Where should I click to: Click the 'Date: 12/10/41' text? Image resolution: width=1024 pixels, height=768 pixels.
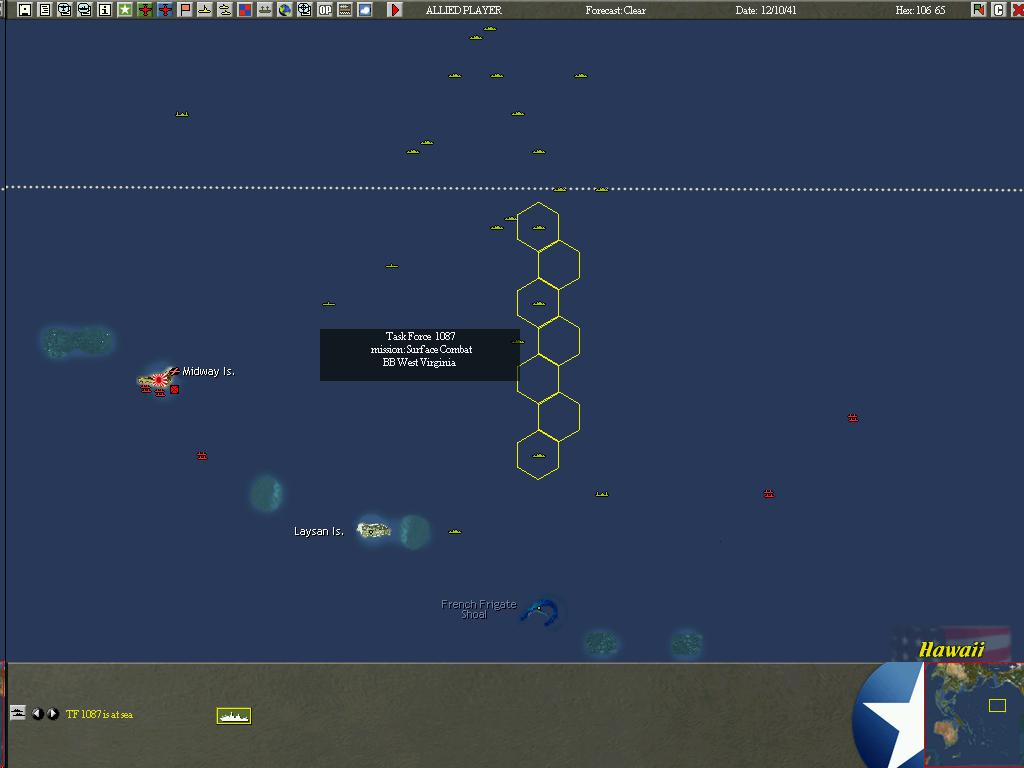coord(765,10)
